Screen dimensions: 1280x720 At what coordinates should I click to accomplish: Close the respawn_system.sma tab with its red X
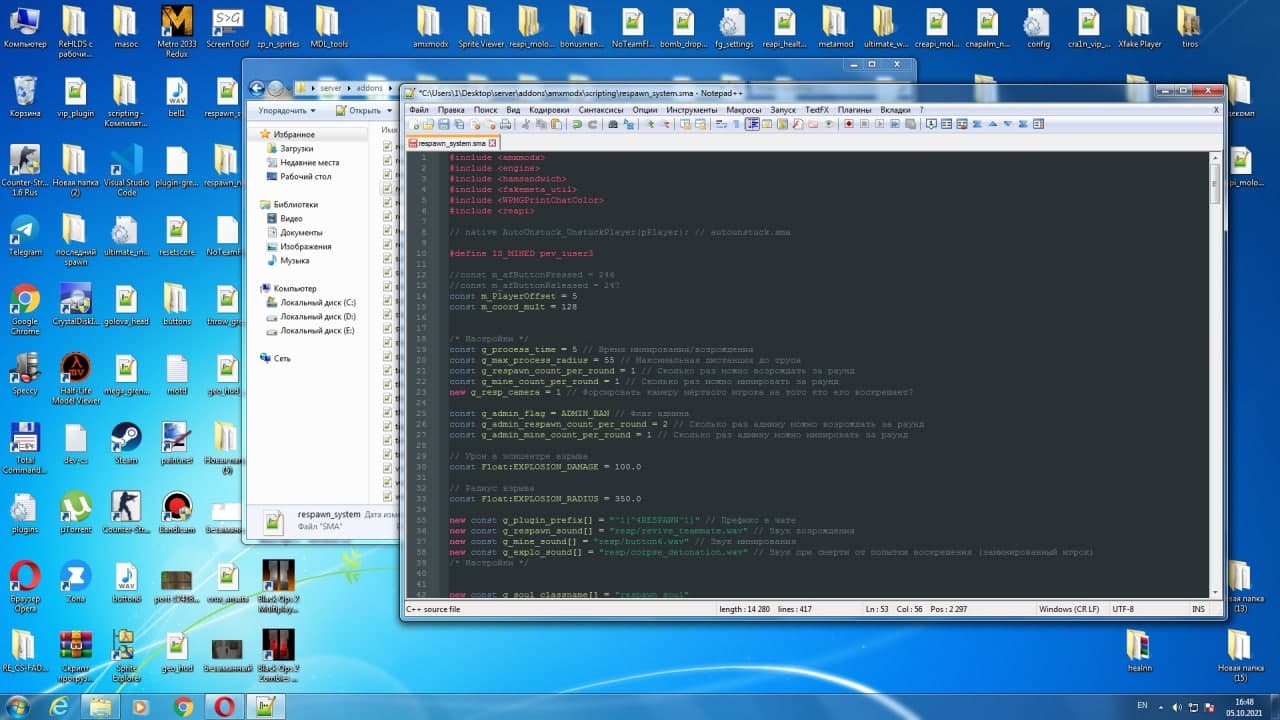click(494, 143)
